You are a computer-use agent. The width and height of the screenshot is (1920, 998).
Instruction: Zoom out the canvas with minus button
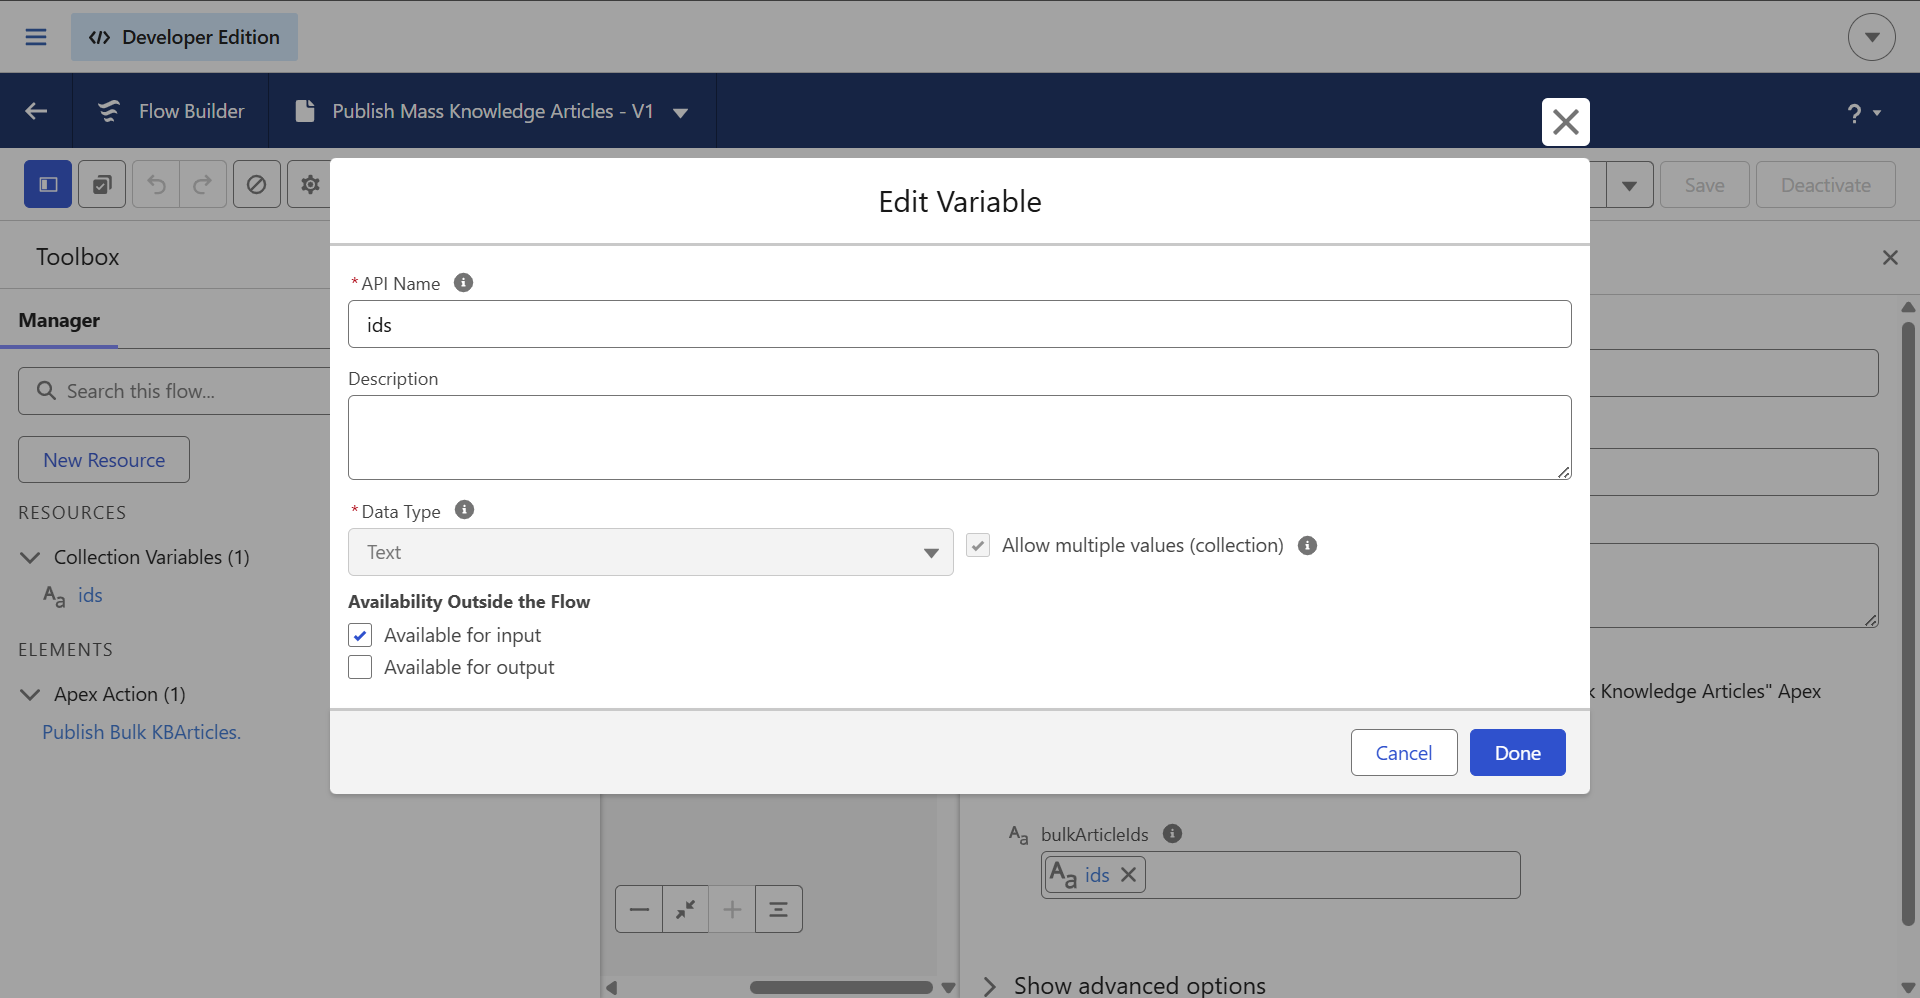pos(639,909)
